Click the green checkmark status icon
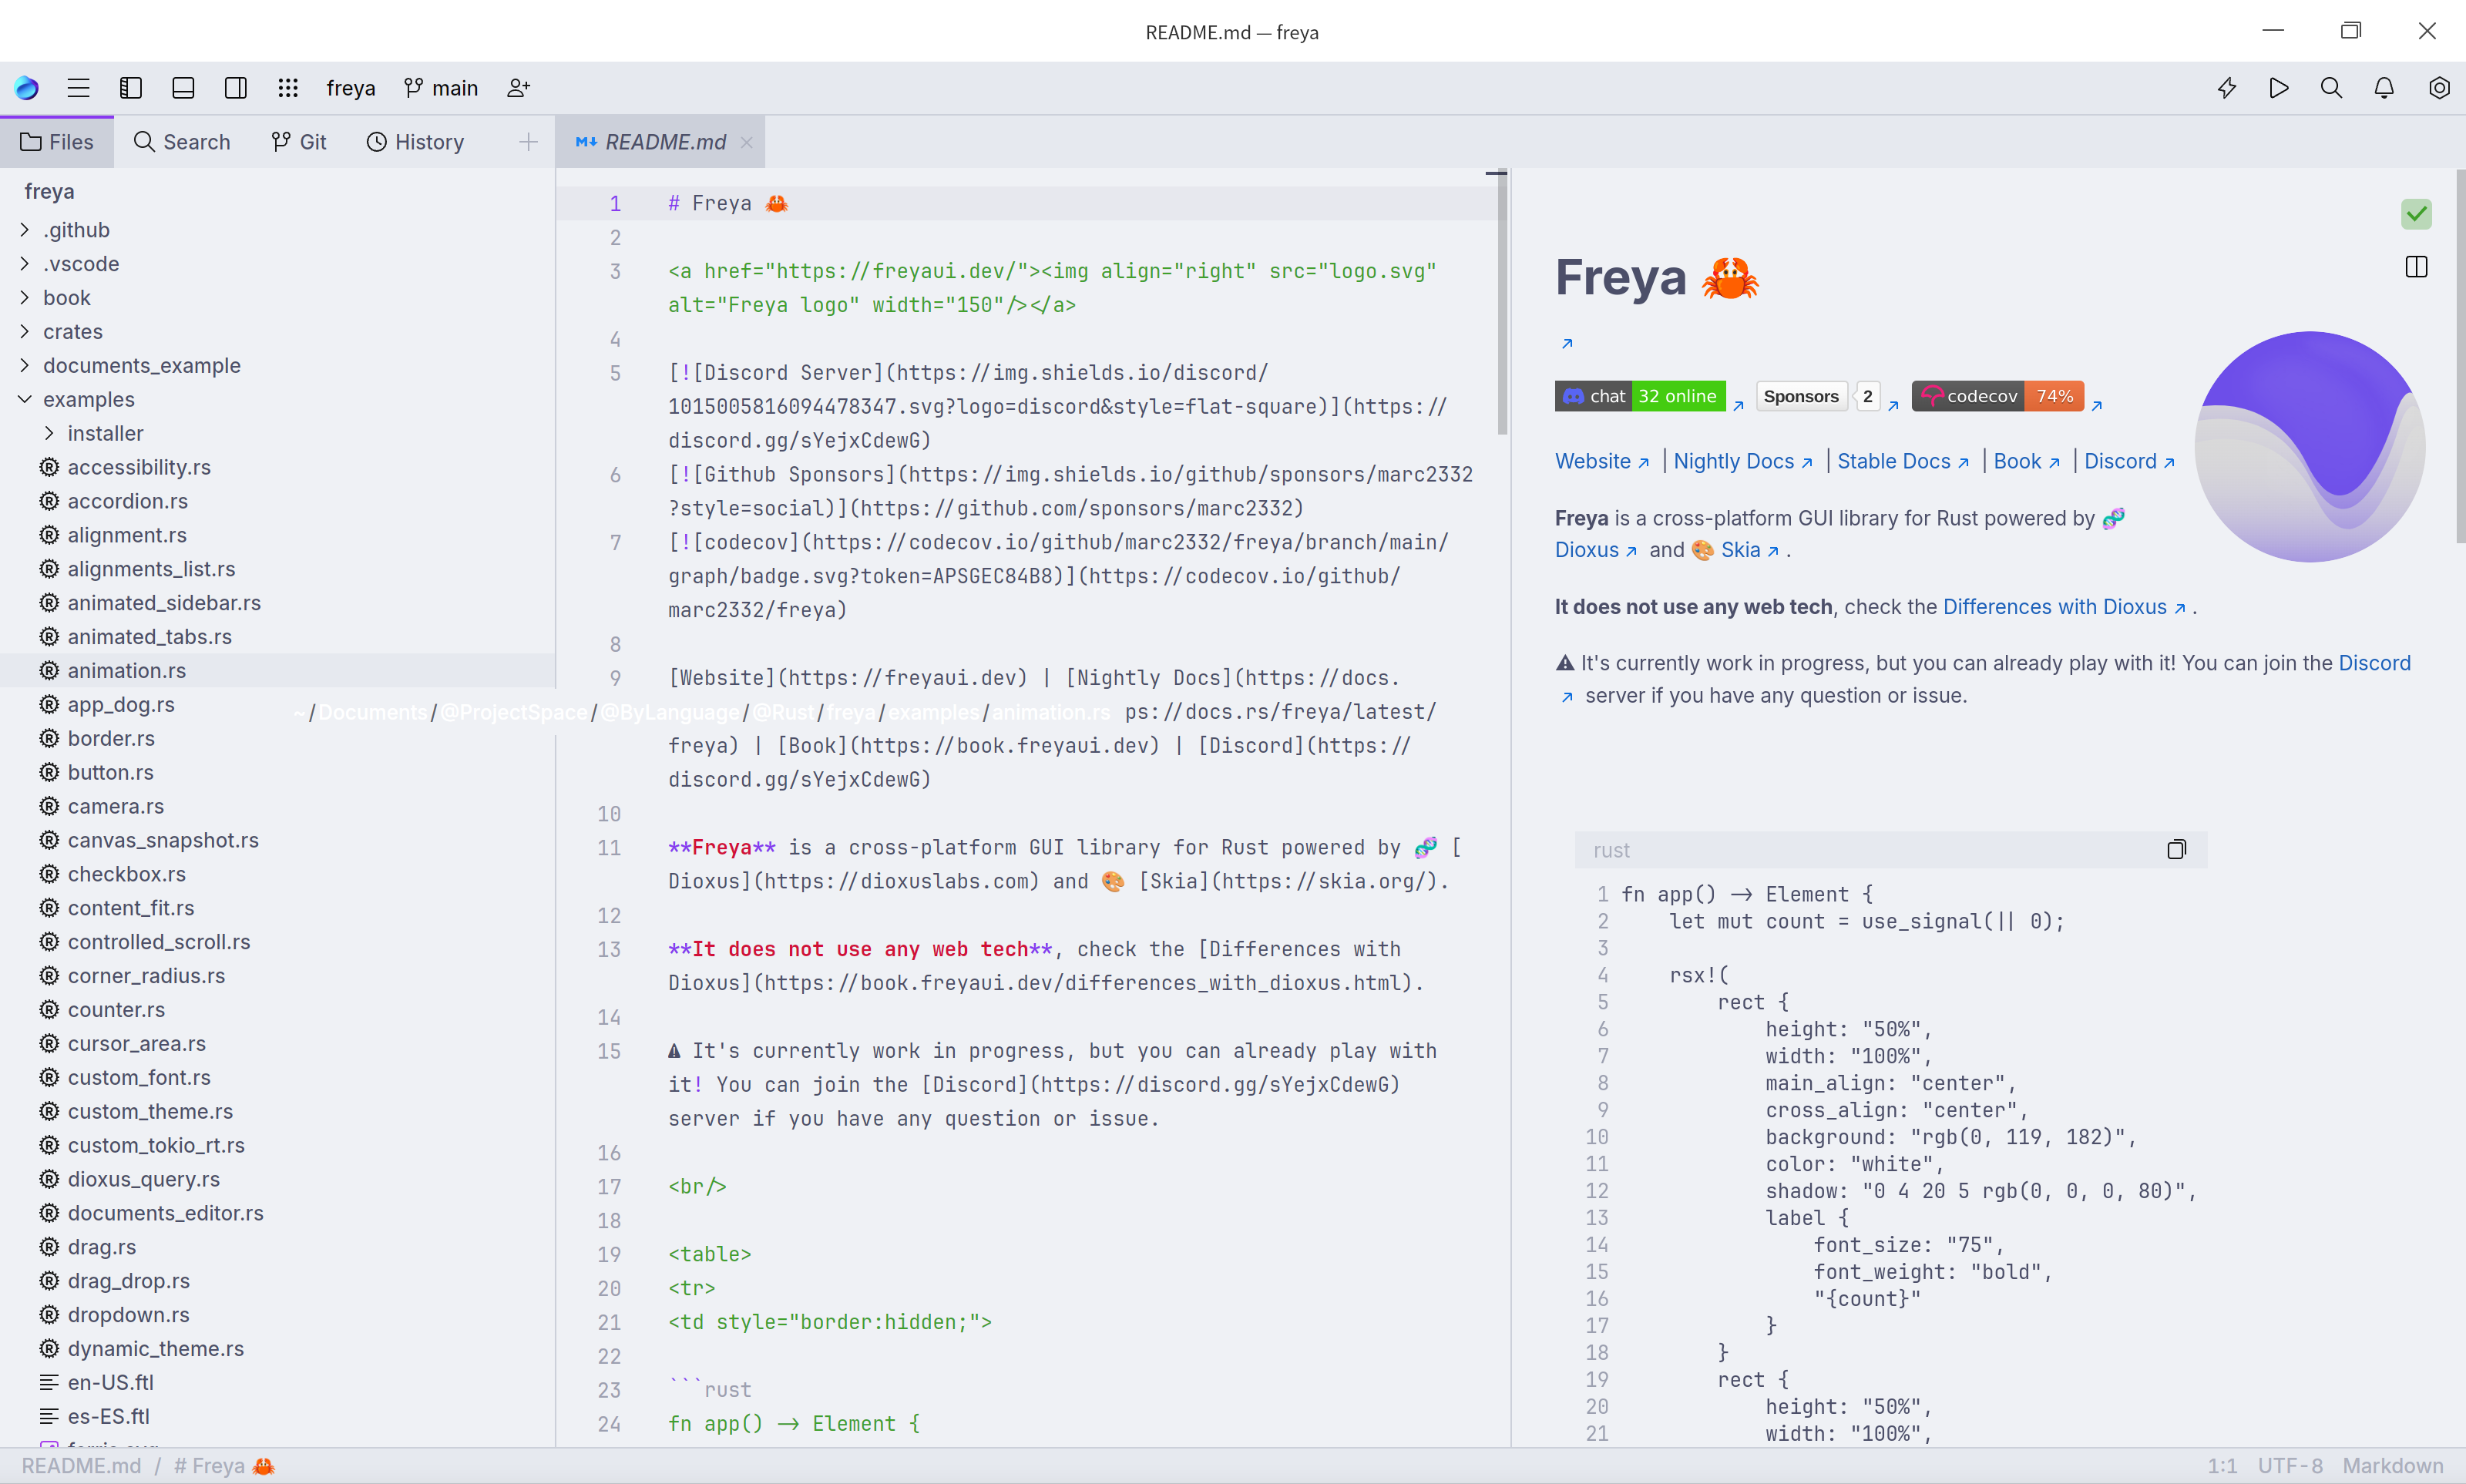Viewport: 2466px width, 1484px height. (x=2416, y=213)
